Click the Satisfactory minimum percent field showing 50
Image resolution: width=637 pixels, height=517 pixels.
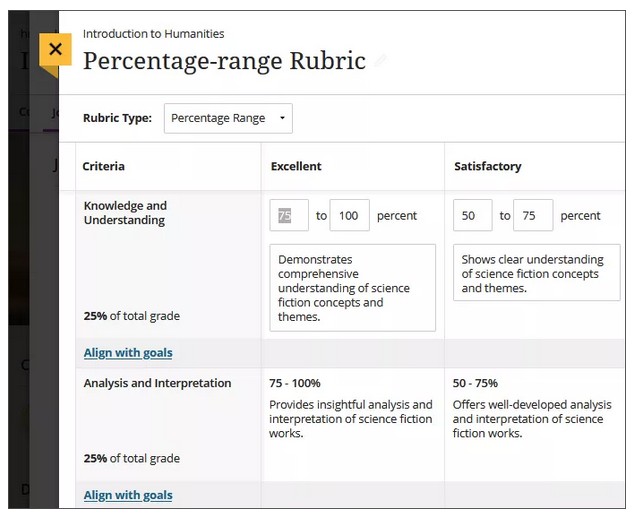472,215
